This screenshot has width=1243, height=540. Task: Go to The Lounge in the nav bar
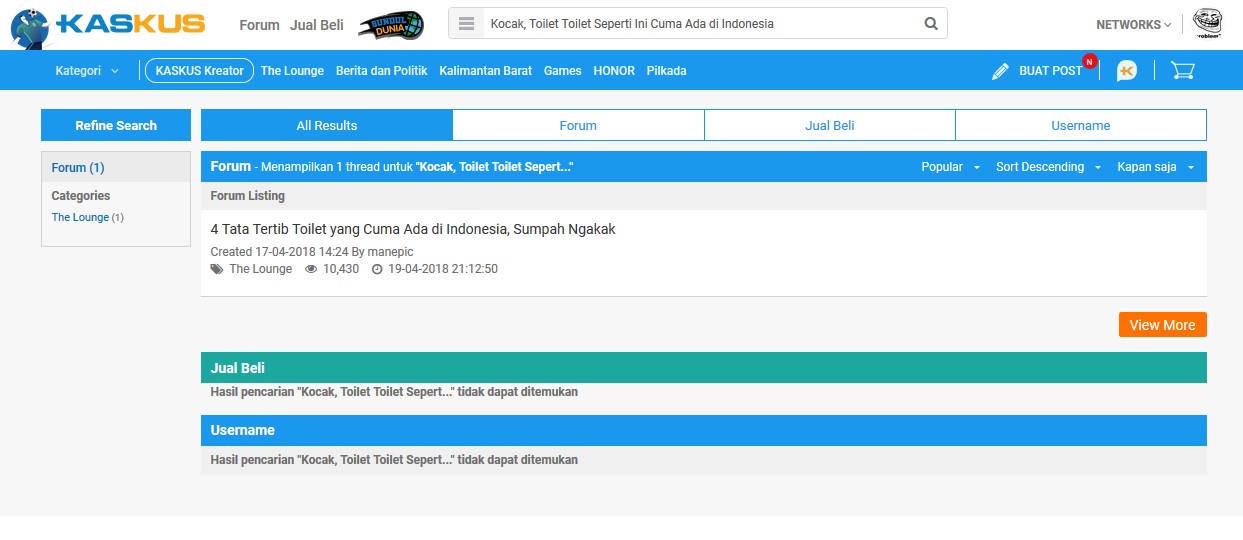292,71
